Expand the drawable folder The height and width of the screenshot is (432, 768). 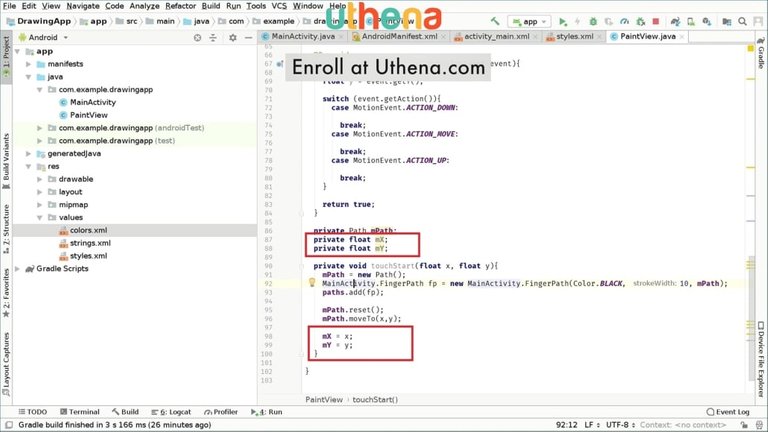coord(40,179)
